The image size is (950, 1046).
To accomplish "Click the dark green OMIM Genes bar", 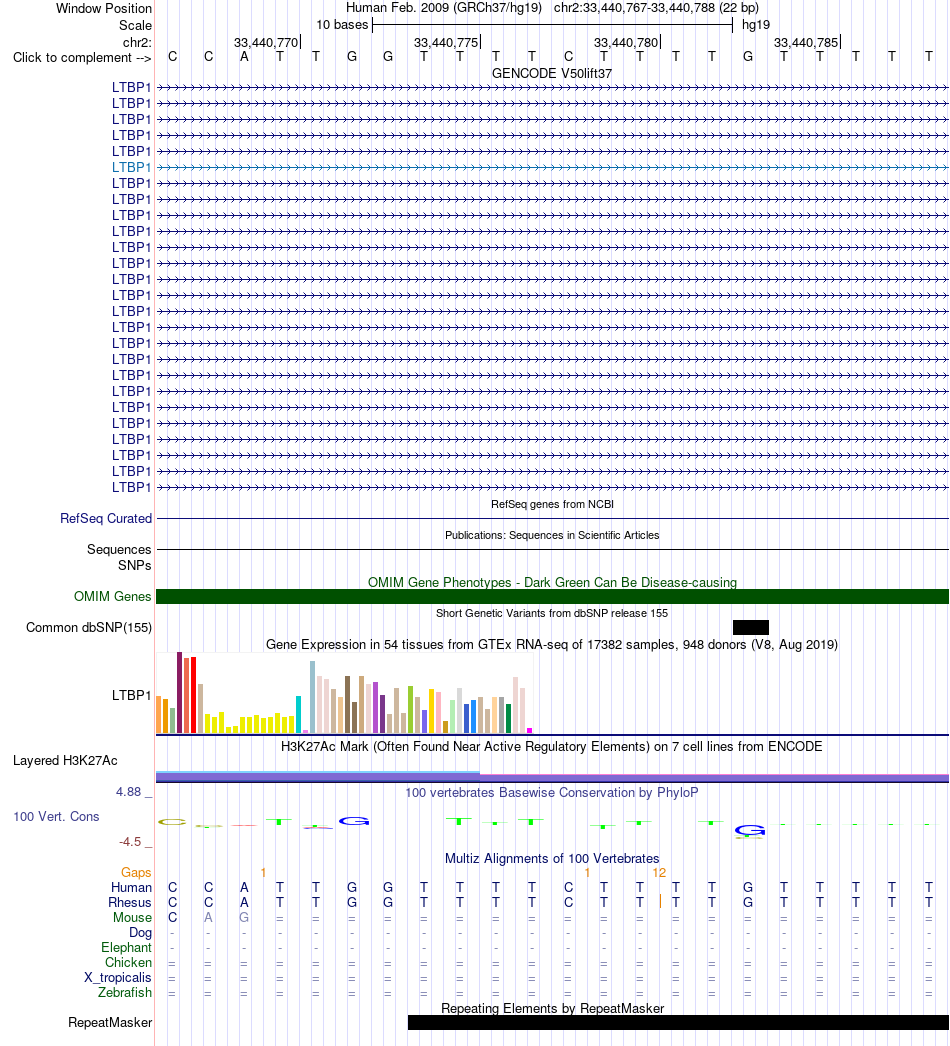I will click(552, 596).
